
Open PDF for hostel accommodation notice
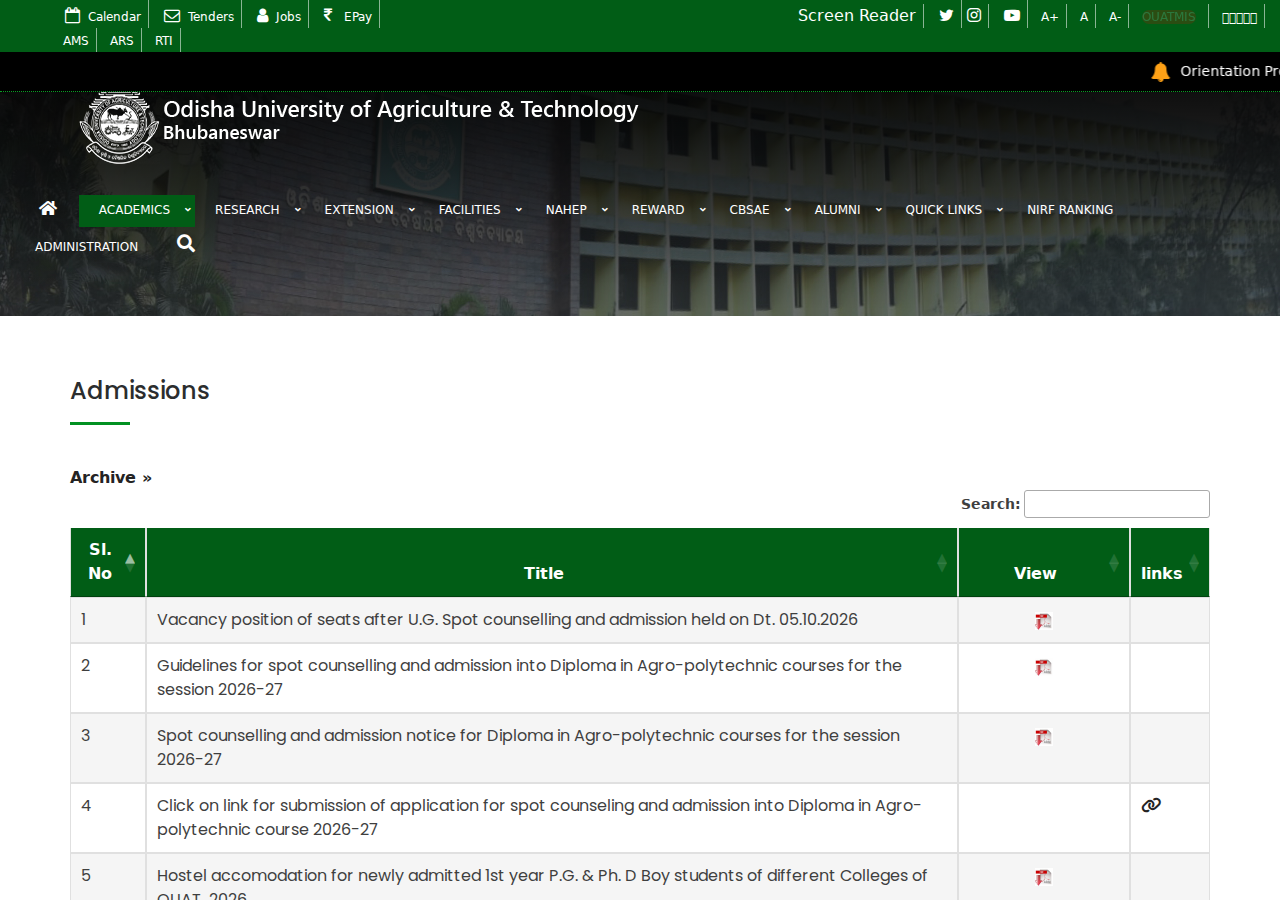[x=1044, y=877]
